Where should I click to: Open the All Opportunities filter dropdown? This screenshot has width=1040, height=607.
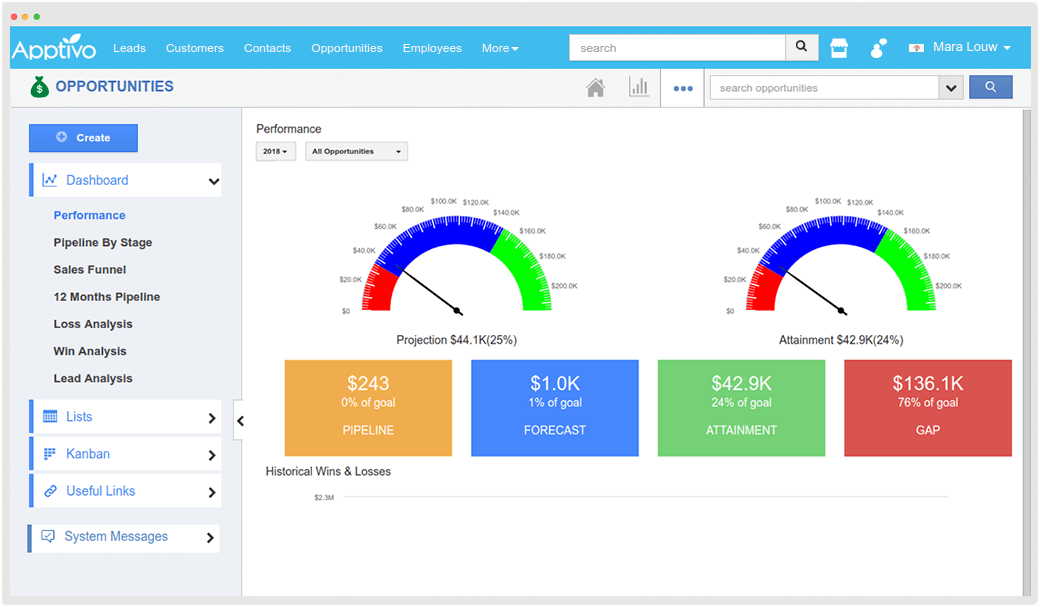356,151
